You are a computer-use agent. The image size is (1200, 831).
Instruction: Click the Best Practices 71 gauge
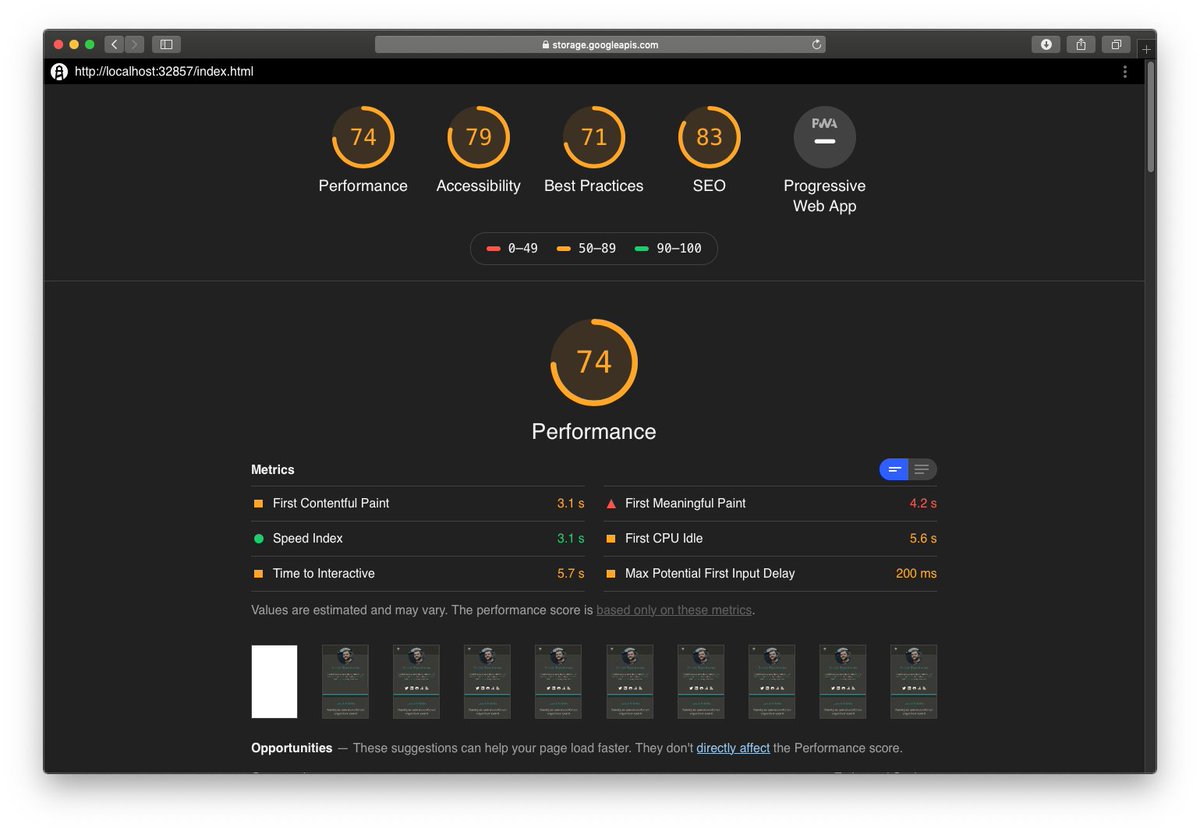coord(594,137)
